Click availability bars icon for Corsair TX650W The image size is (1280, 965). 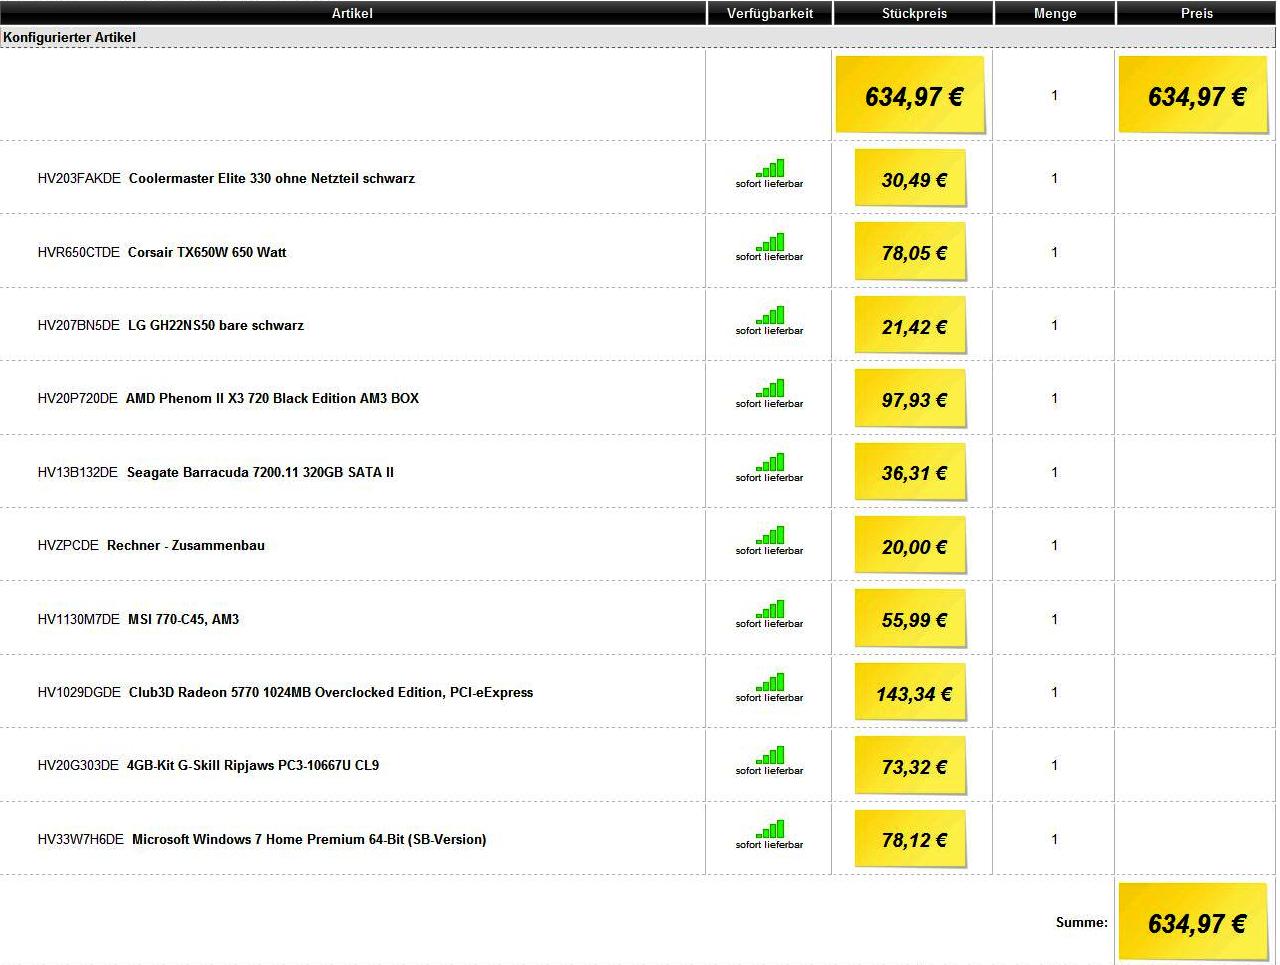click(770, 242)
